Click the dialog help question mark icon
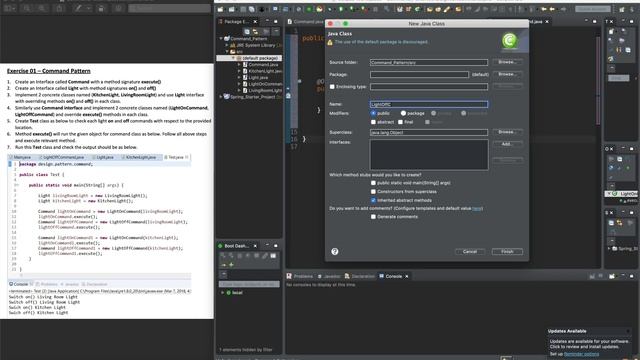Screen dimensions: 640x360 pos(335,251)
